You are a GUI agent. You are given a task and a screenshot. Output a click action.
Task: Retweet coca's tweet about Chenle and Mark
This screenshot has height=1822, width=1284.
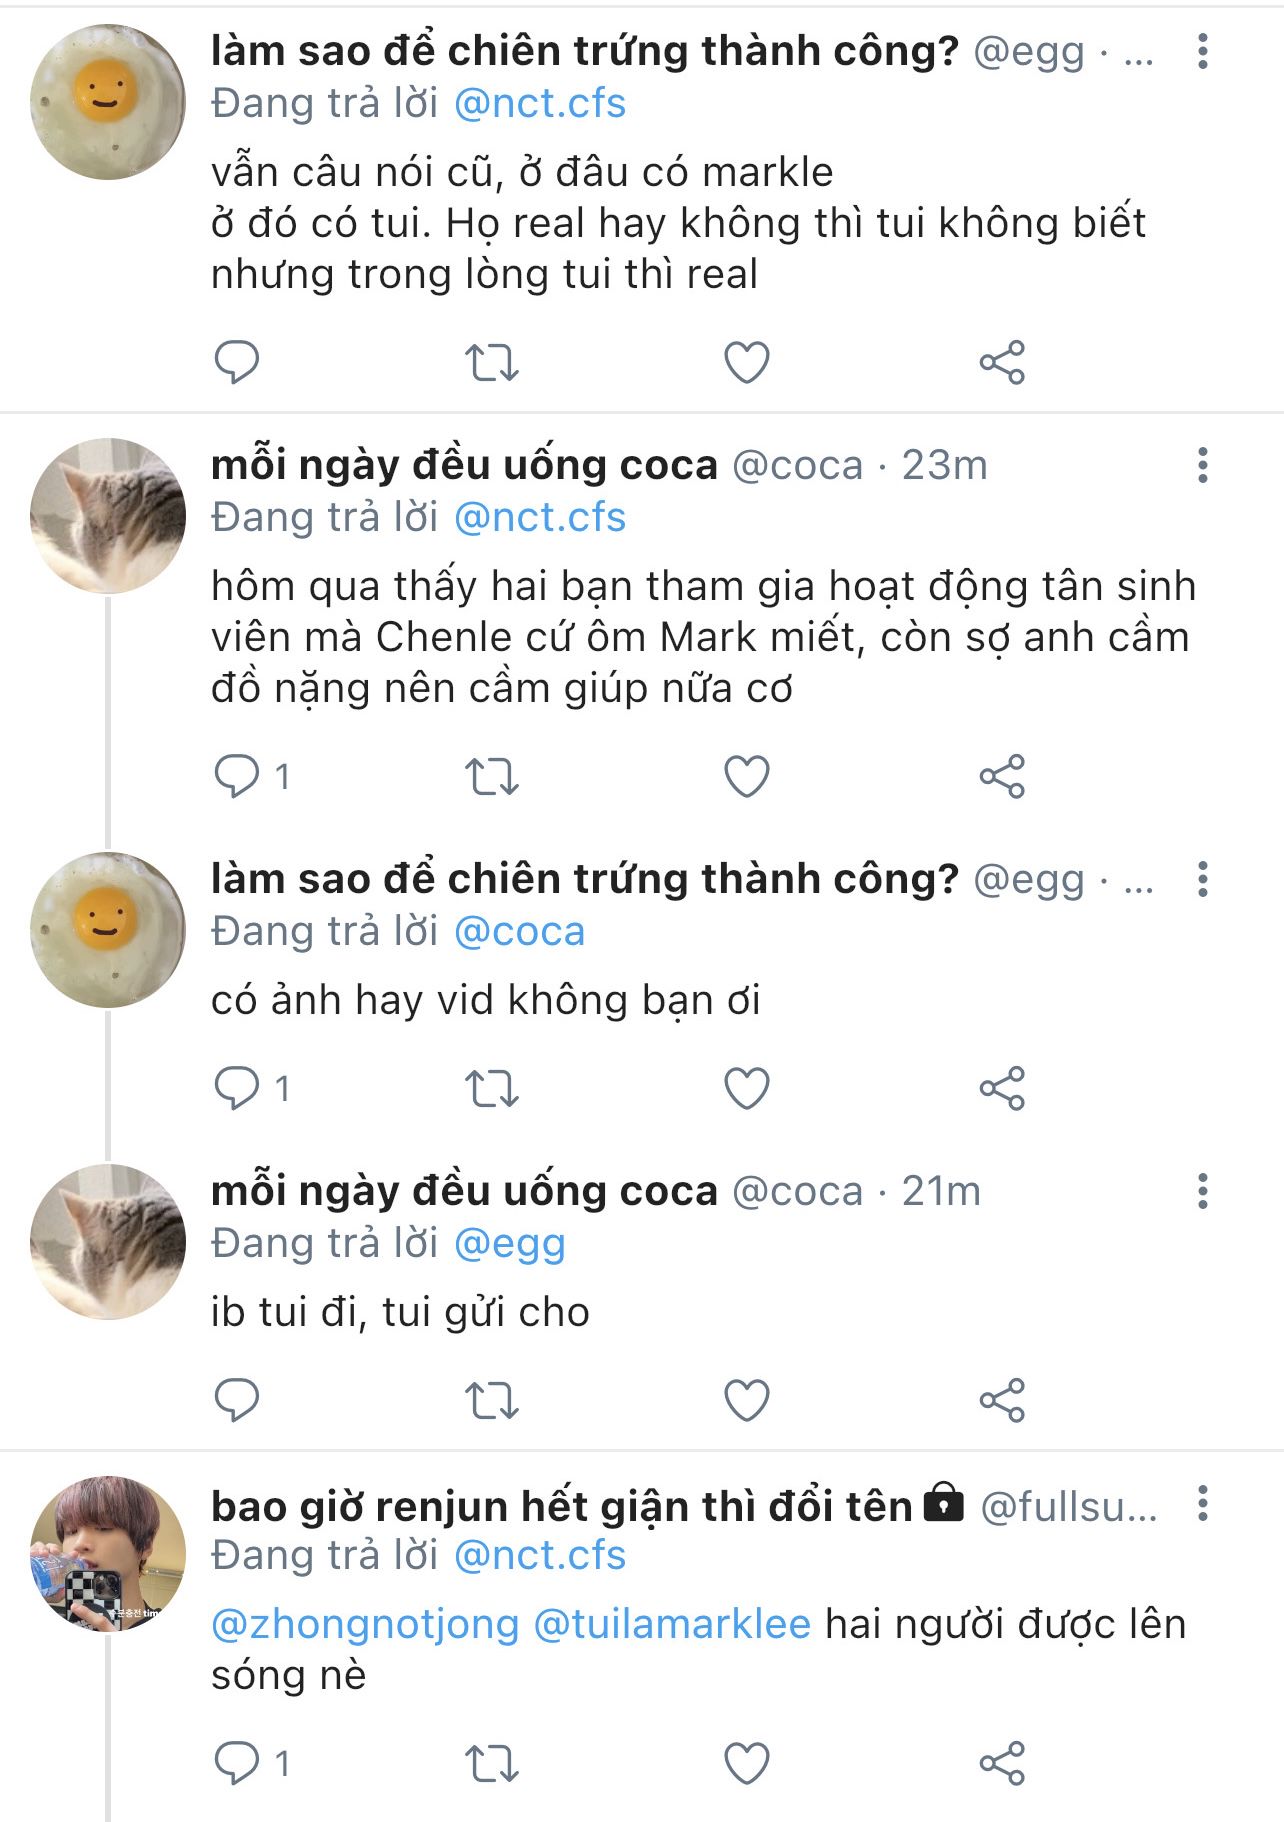[x=491, y=777]
